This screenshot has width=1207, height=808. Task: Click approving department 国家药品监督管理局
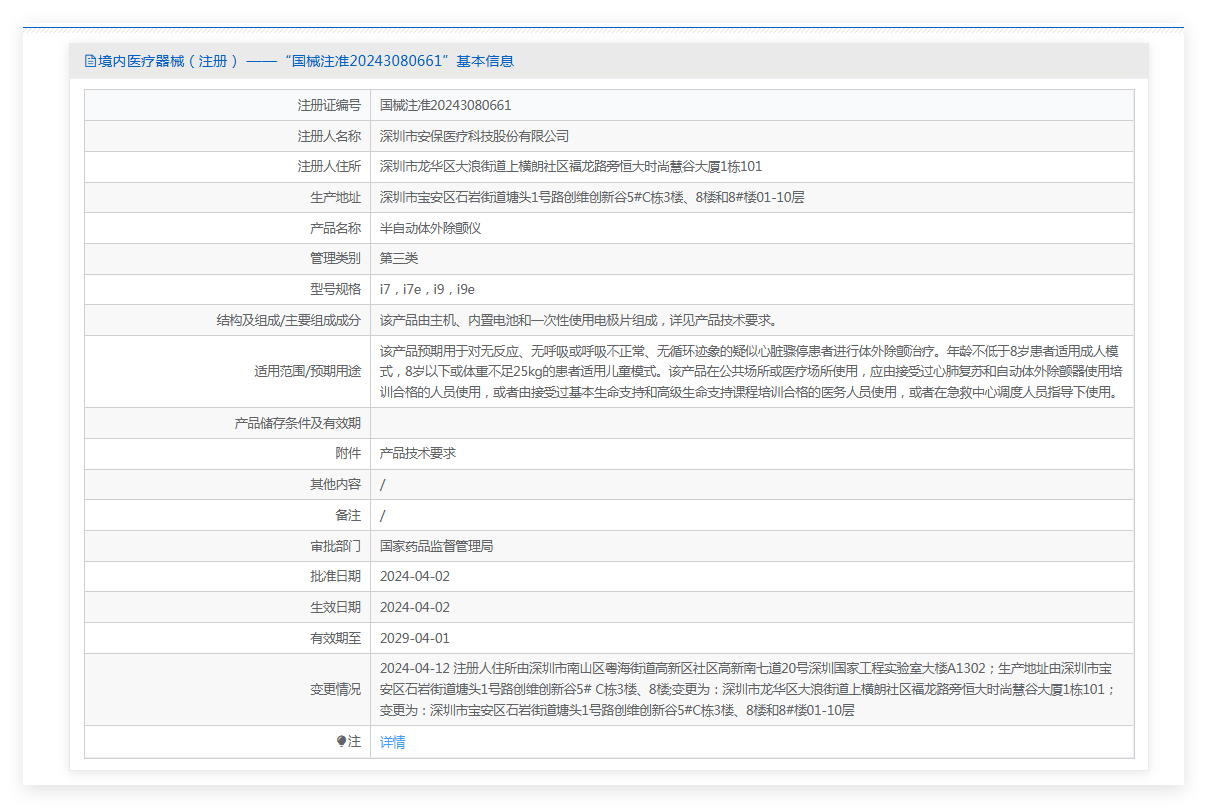[x=436, y=546]
